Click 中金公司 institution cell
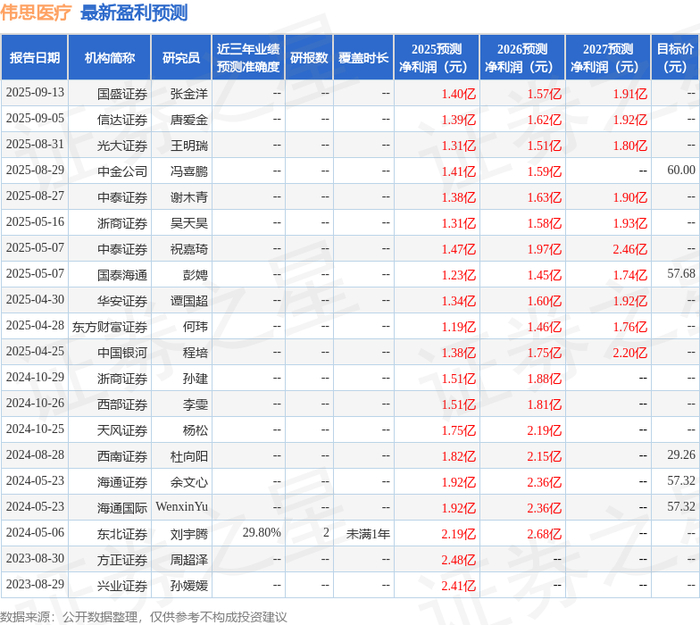This screenshot has height=625, width=700. tap(122, 171)
